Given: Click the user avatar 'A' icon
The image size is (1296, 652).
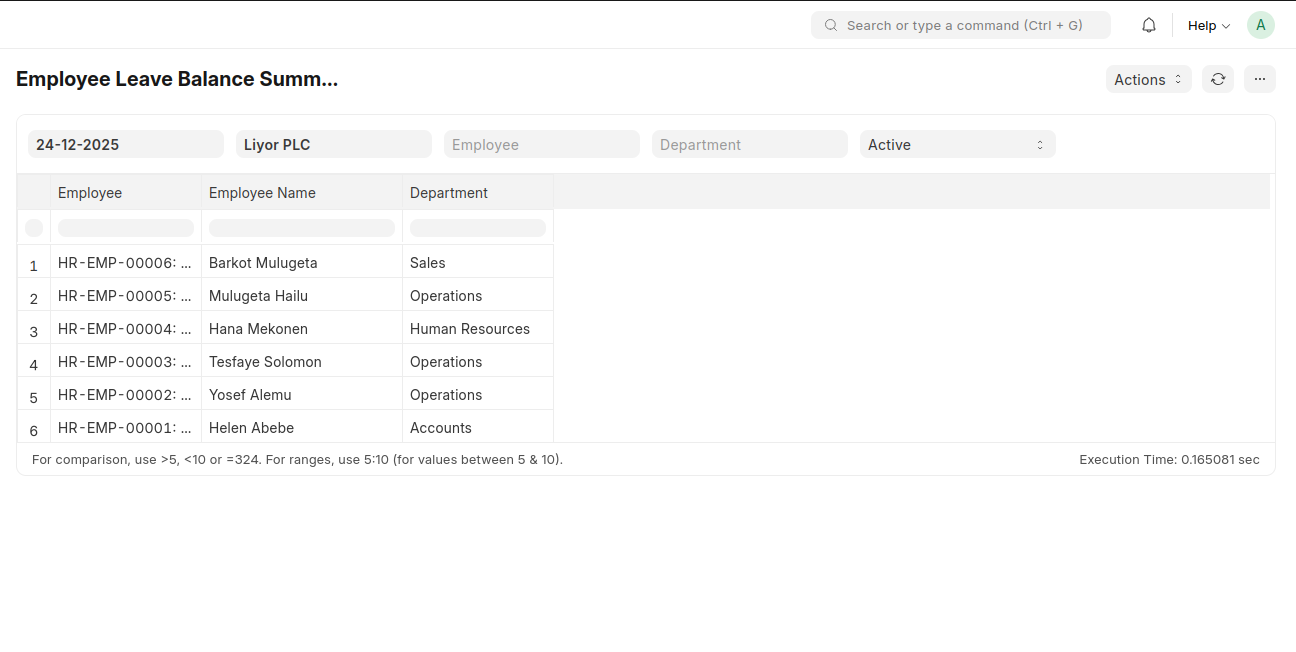Looking at the screenshot, I should 1260,25.
